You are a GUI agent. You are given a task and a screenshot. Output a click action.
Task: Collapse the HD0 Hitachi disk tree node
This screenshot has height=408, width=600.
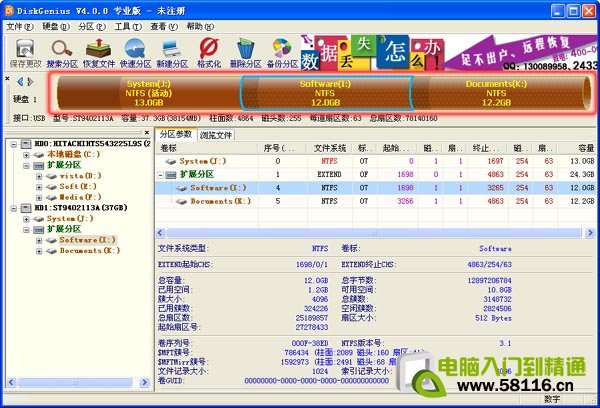click(x=10, y=145)
